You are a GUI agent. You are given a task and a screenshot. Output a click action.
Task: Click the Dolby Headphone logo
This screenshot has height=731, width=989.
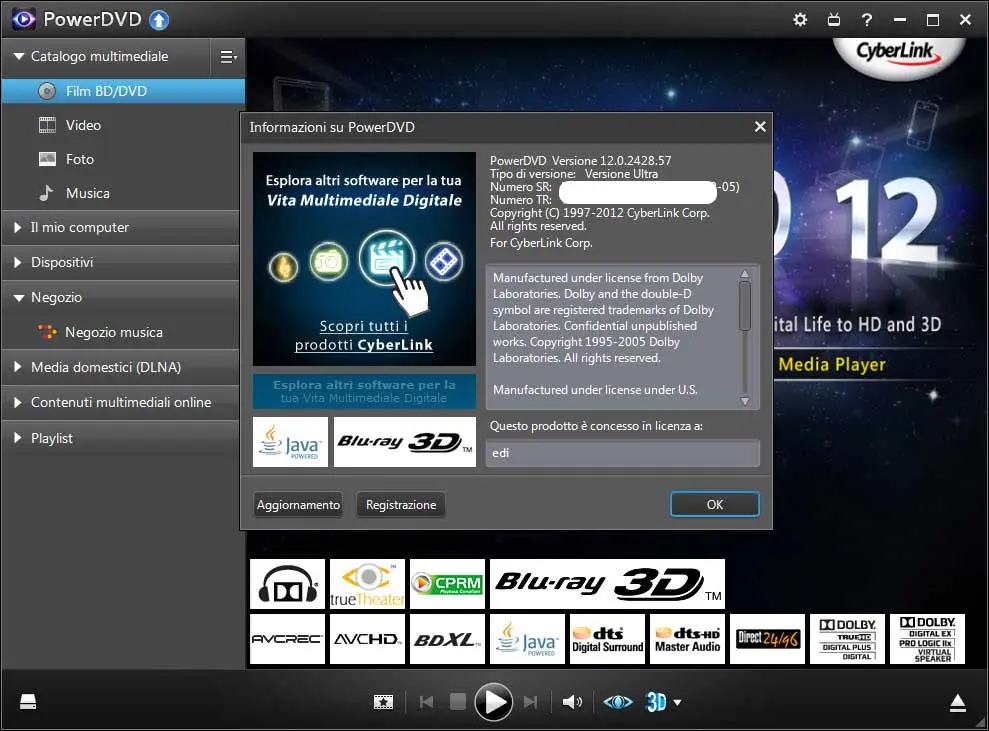[288, 584]
